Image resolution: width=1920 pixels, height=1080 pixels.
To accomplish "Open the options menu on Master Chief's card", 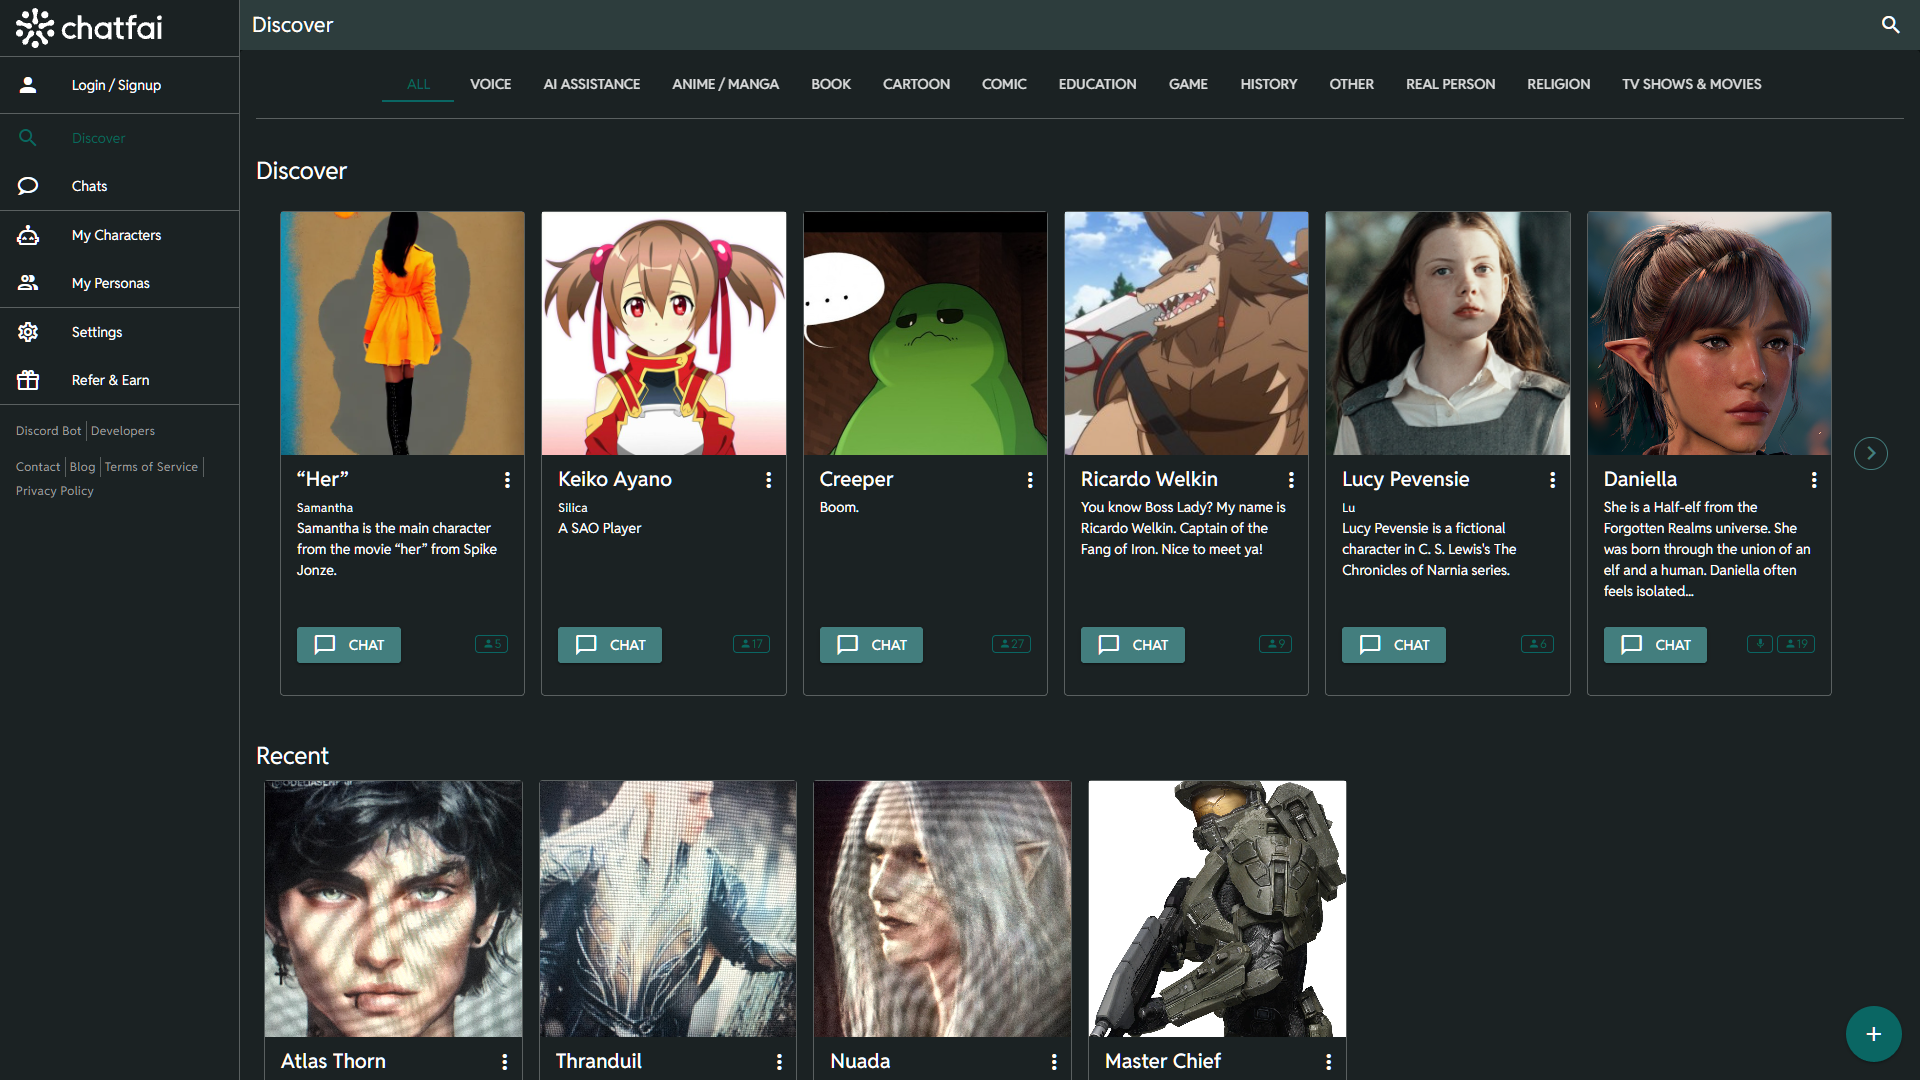I will pyautogui.click(x=1328, y=1061).
